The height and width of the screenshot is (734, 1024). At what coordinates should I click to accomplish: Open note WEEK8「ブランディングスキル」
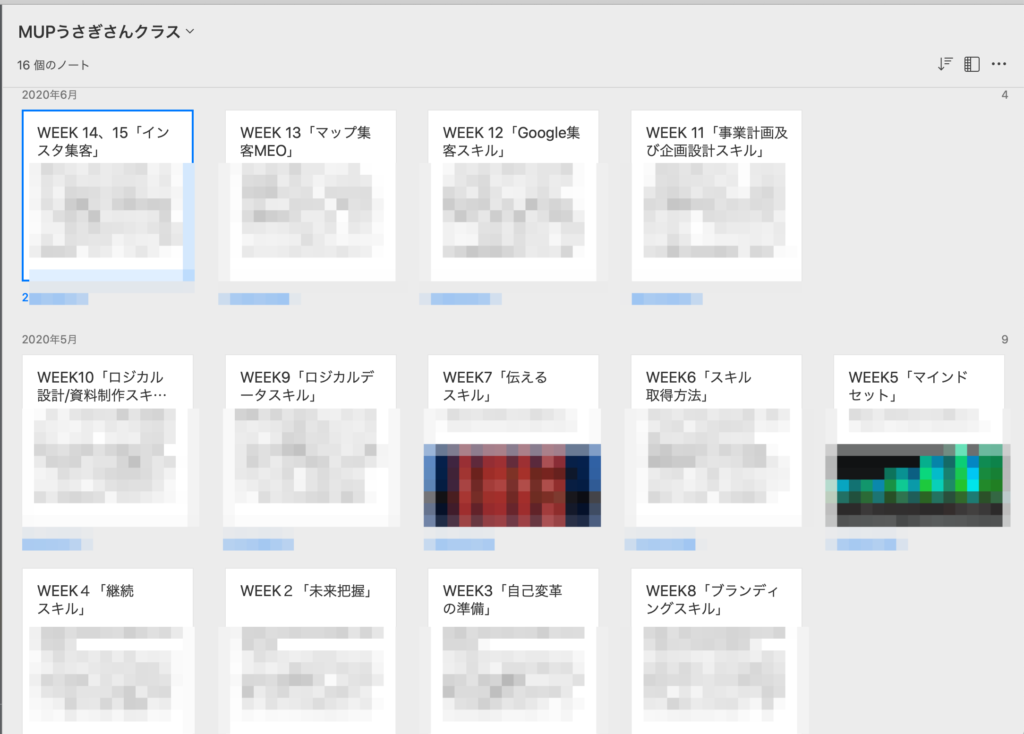click(x=716, y=651)
